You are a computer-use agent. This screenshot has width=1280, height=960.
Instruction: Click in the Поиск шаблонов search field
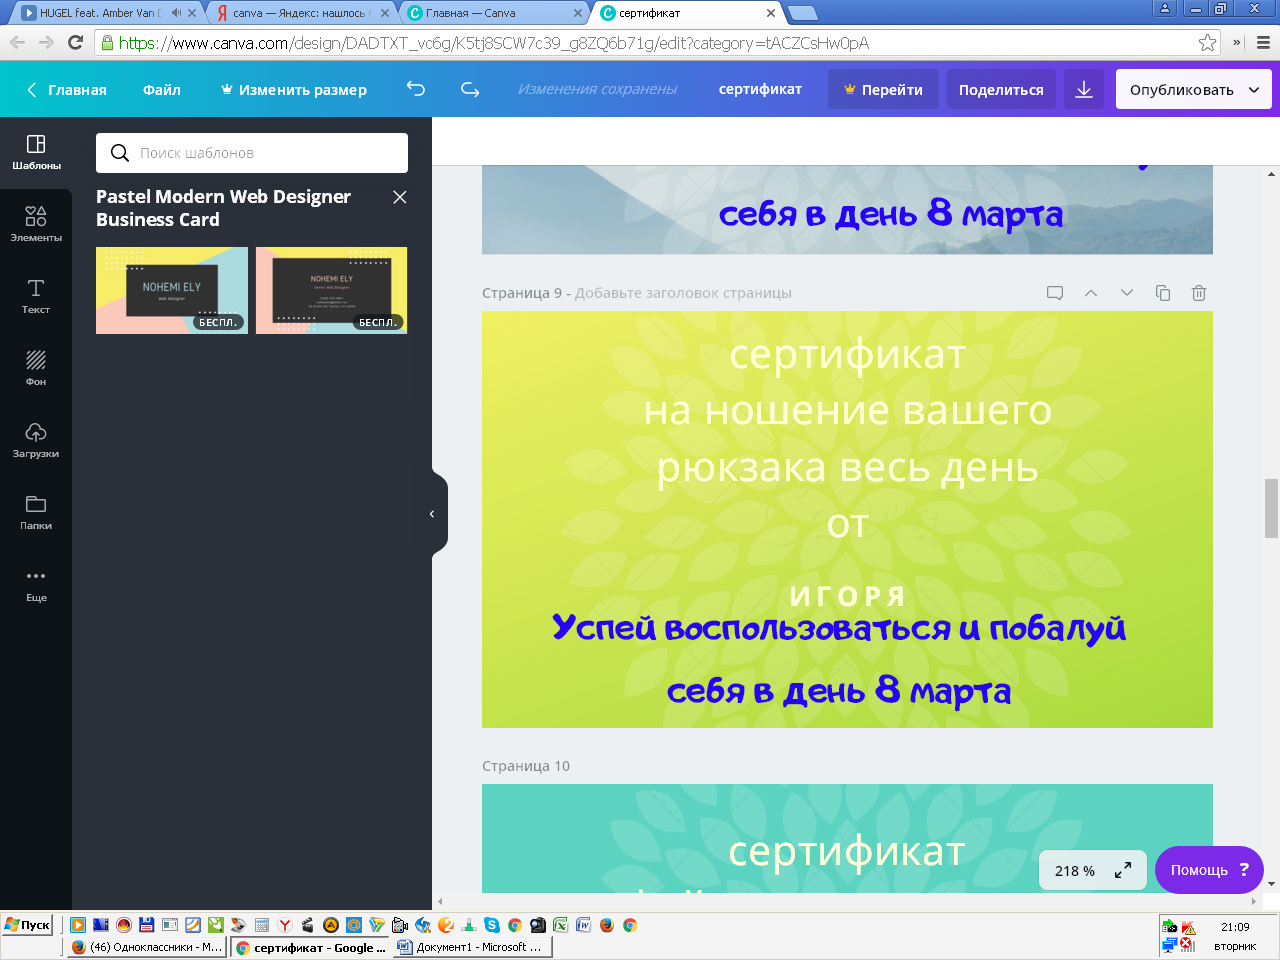(252, 153)
